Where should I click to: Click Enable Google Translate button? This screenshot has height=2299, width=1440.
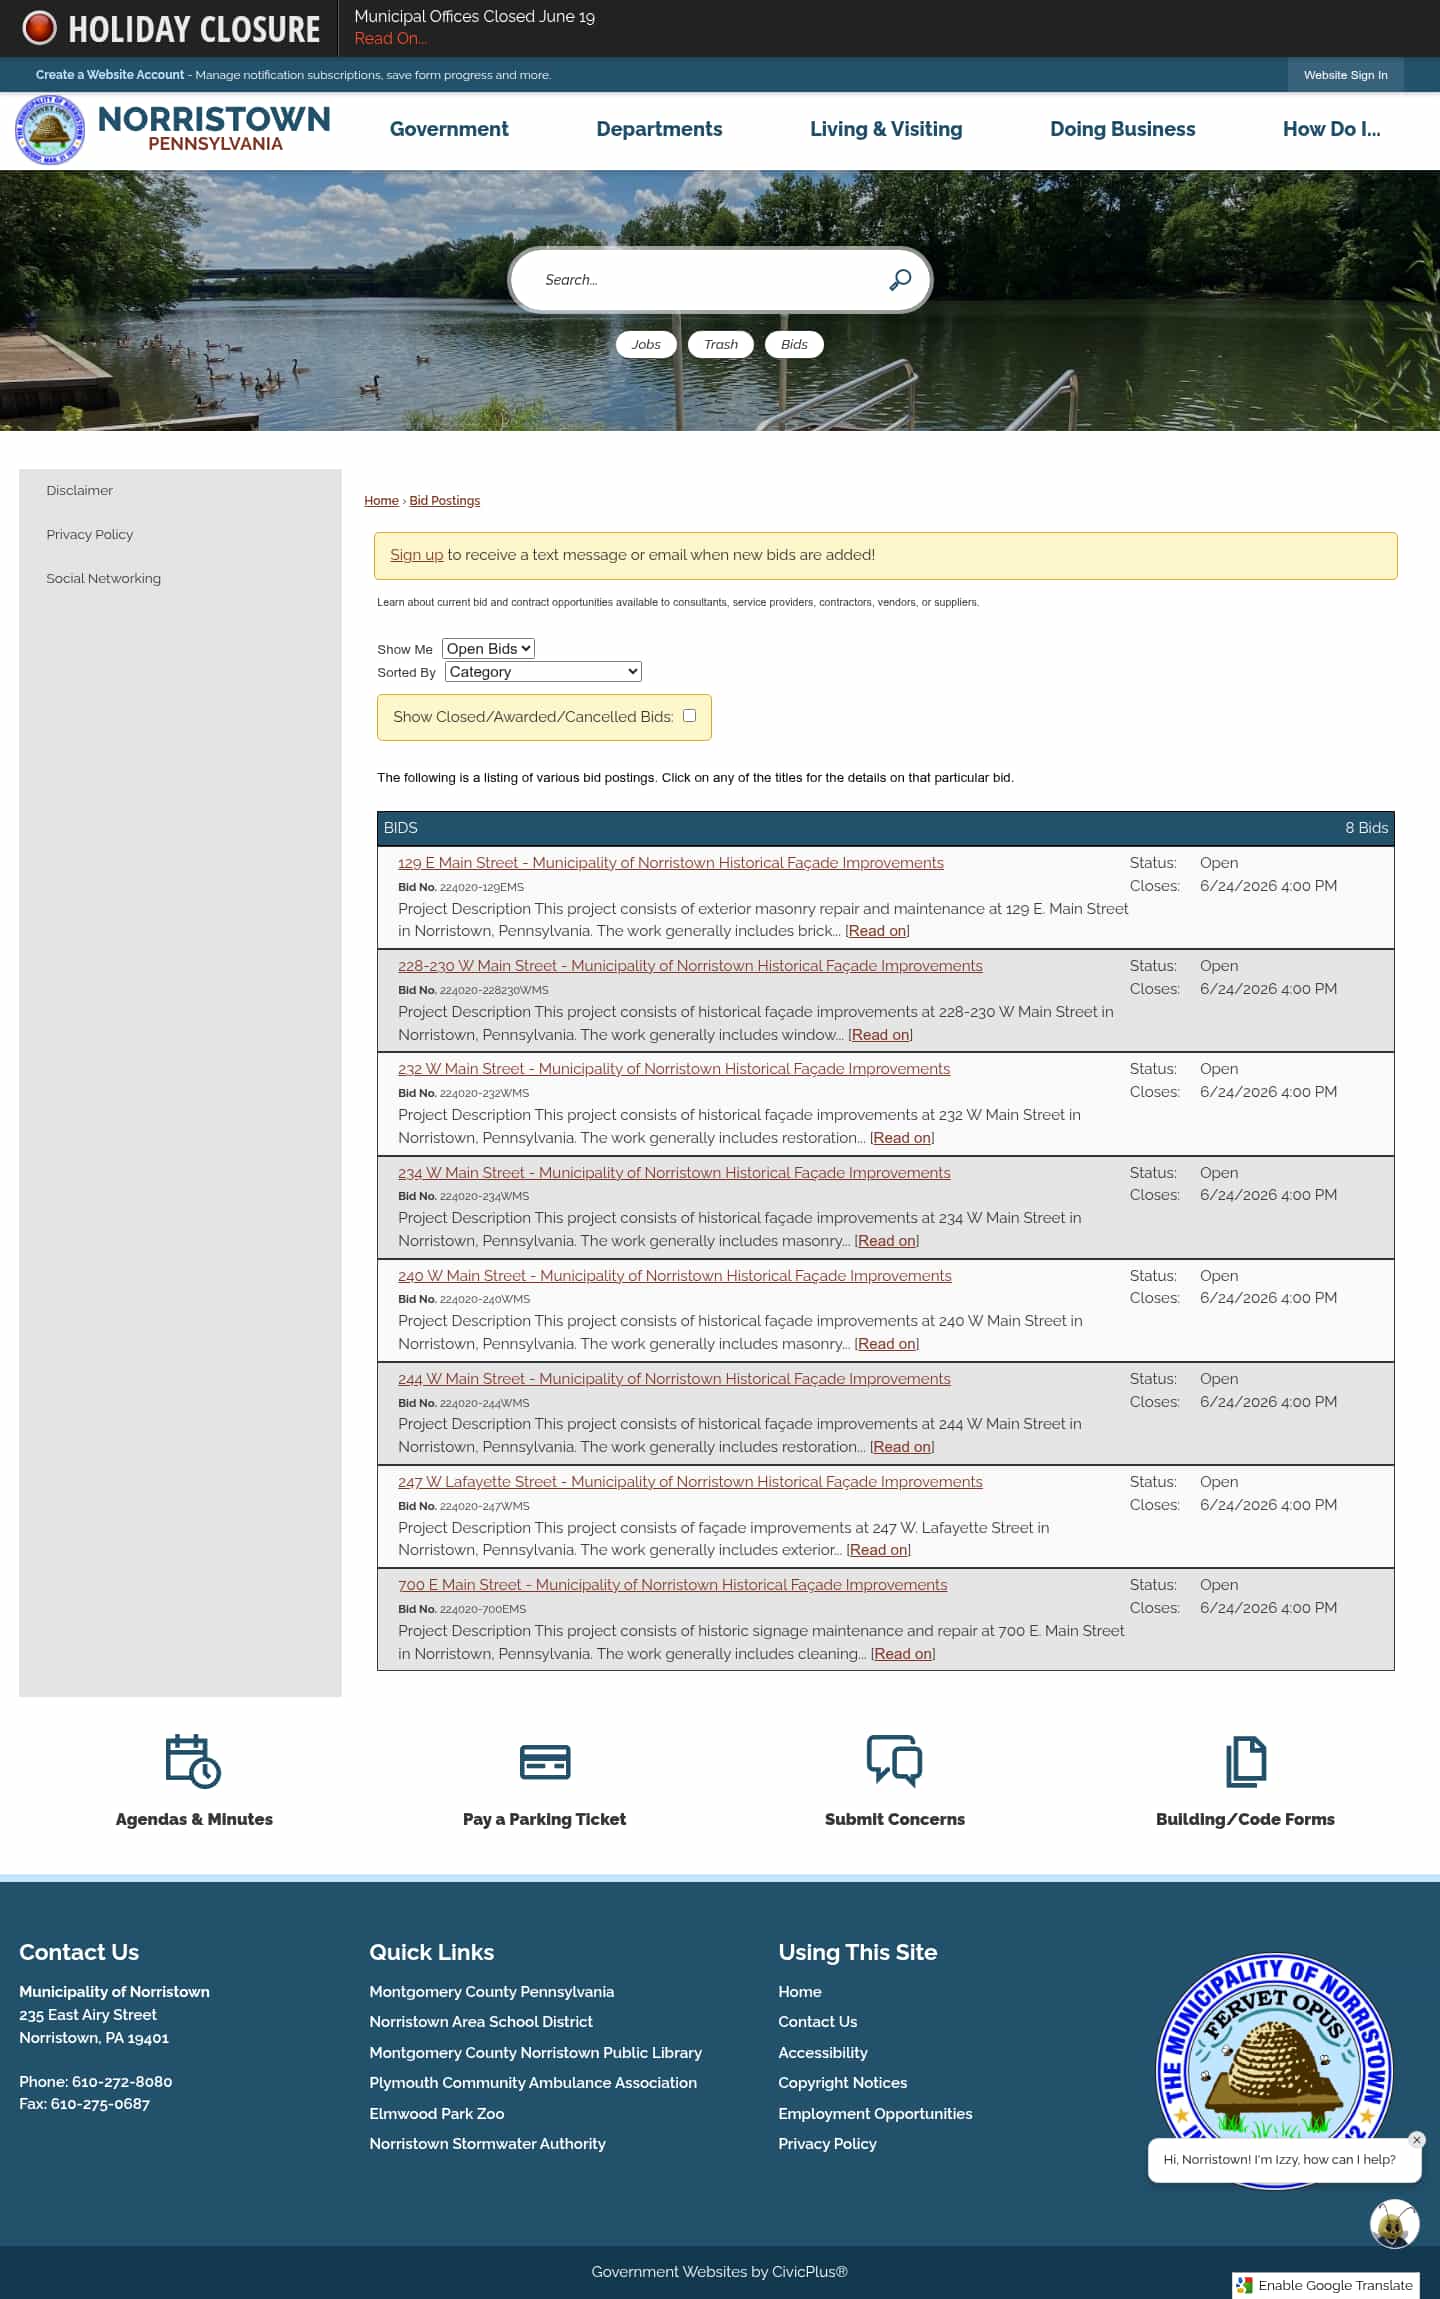click(1326, 2285)
